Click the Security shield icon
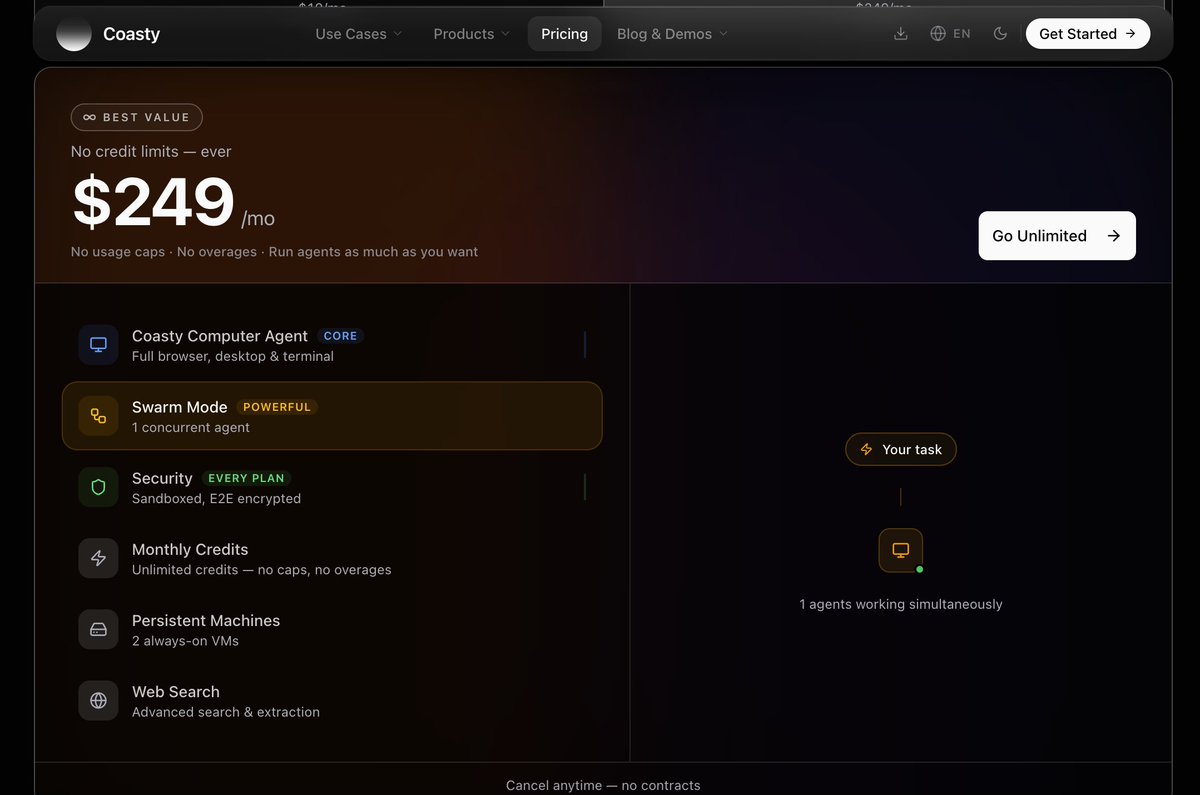Screen dimensions: 1200x795 click(x=98, y=487)
